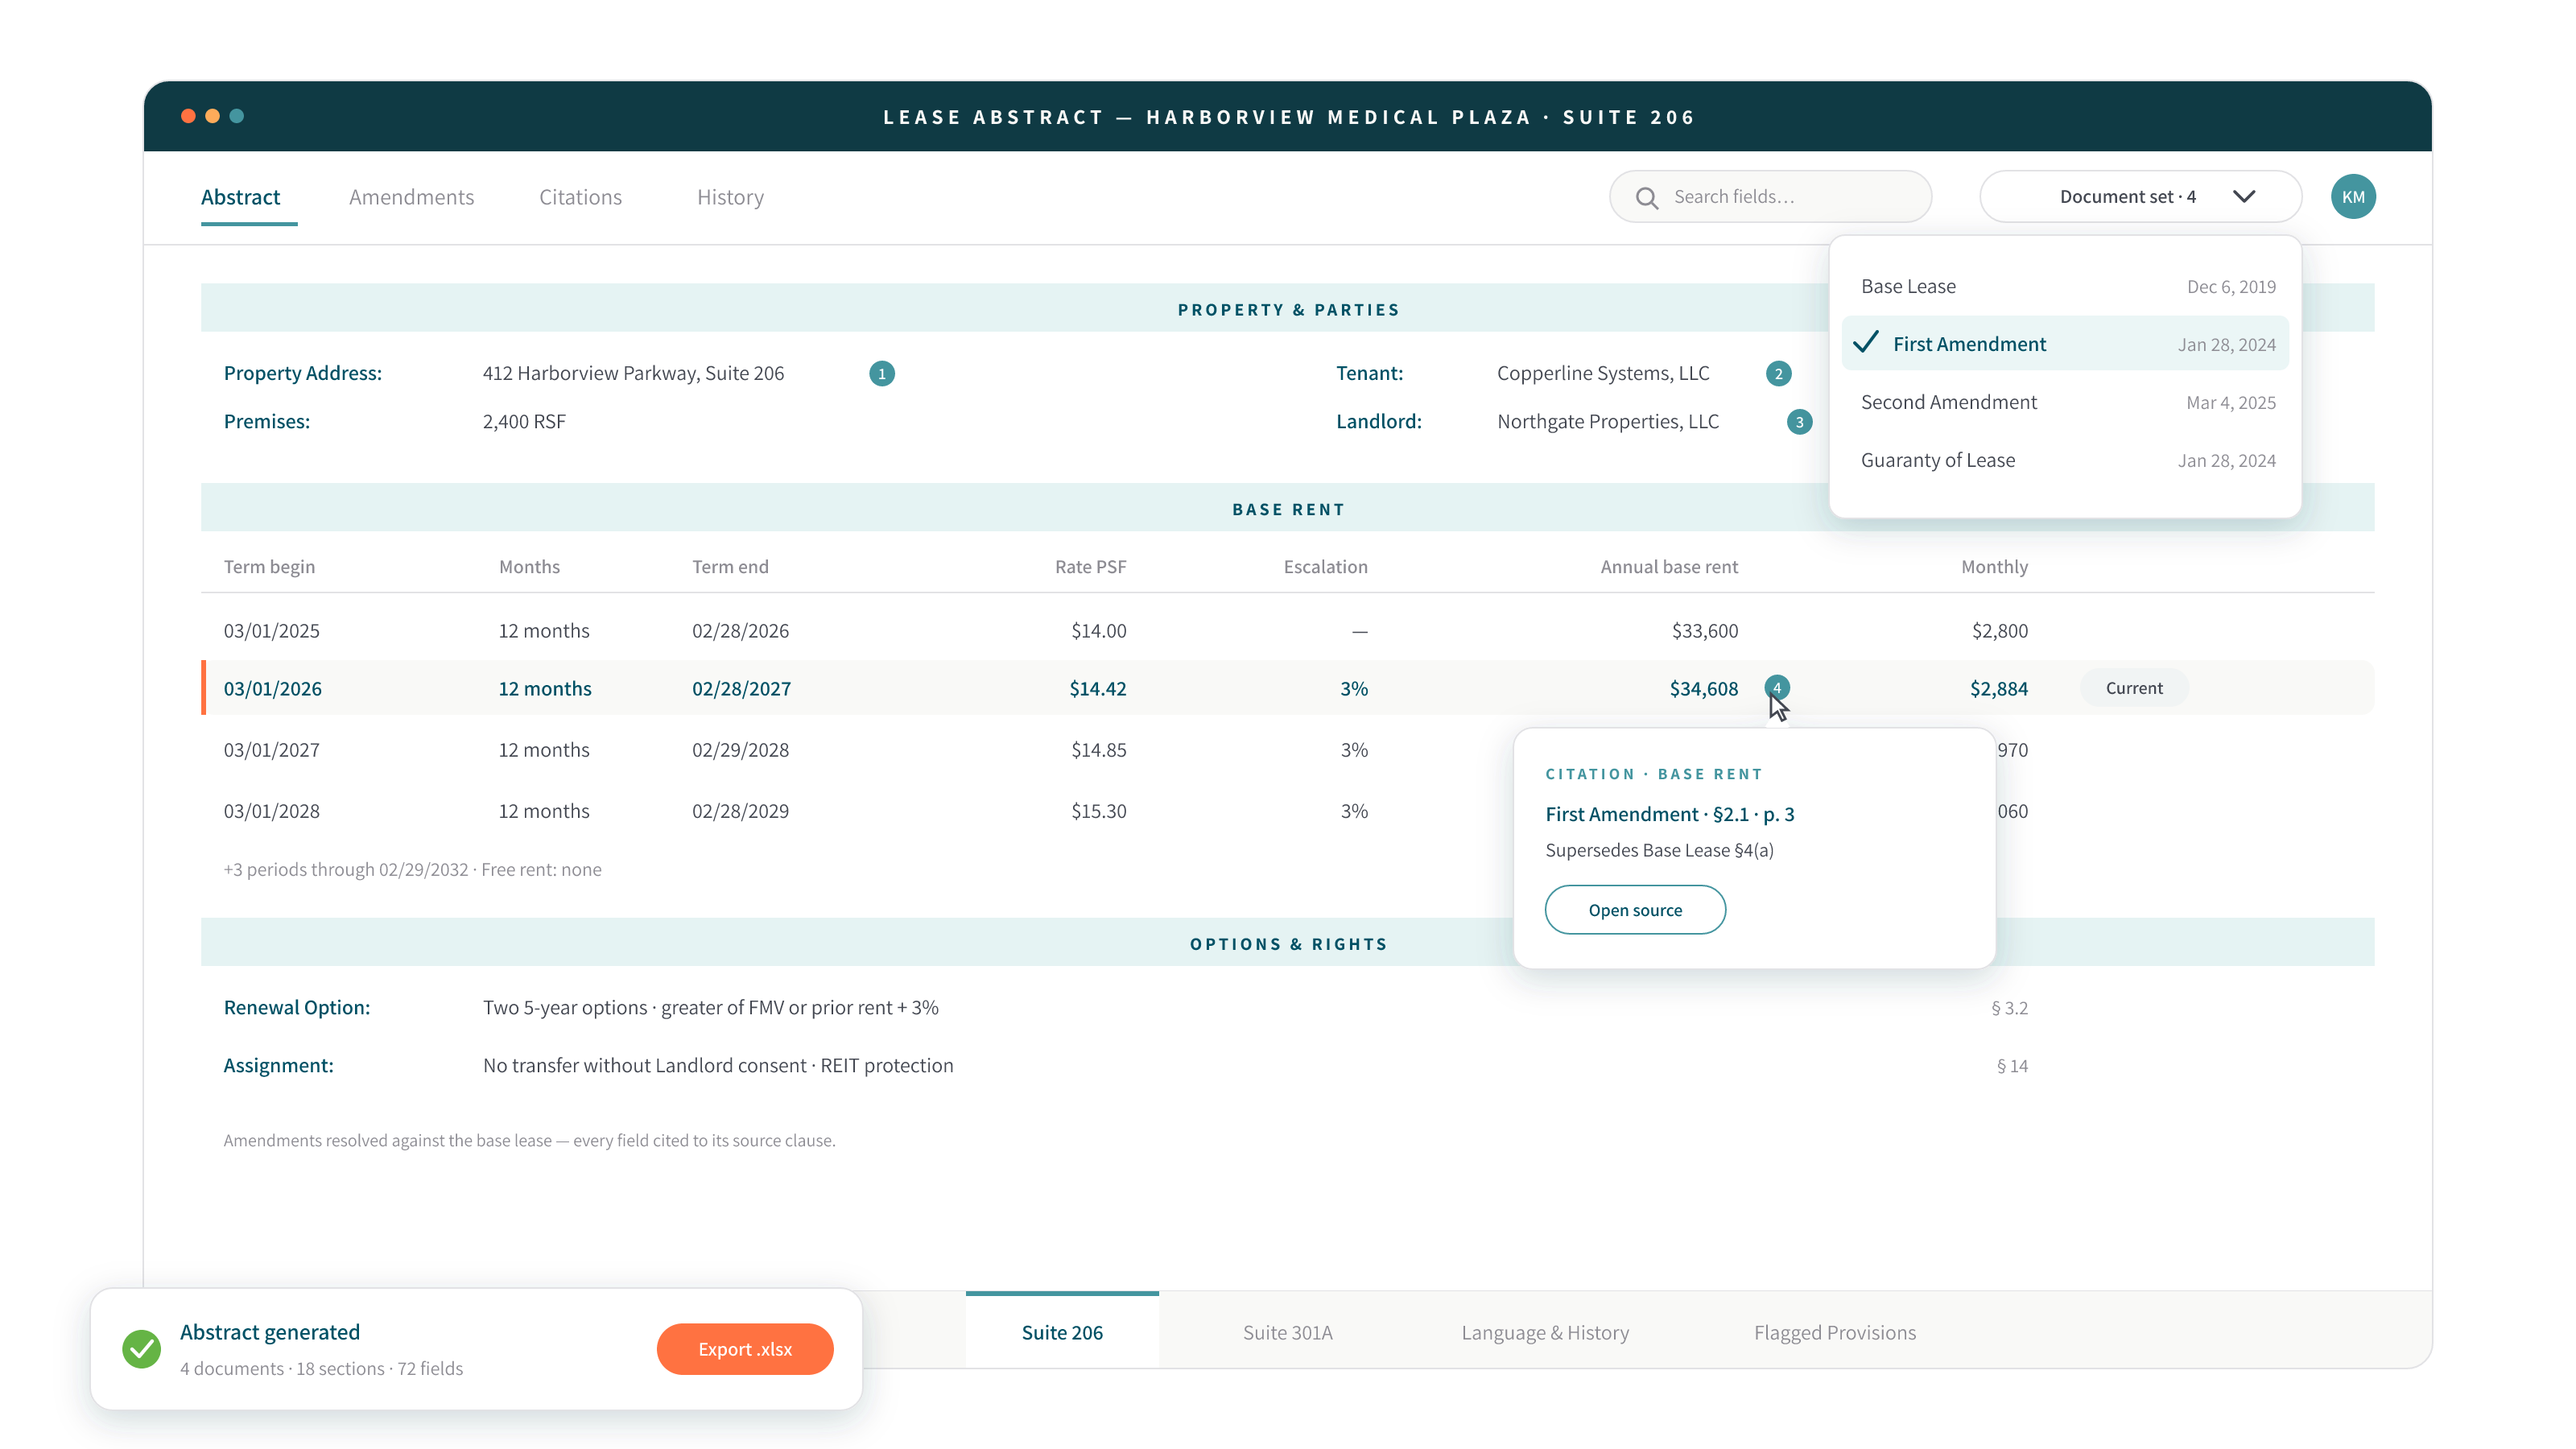Click the teal window dot
This screenshot has width=2576, height=1449.
tap(237, 116)
